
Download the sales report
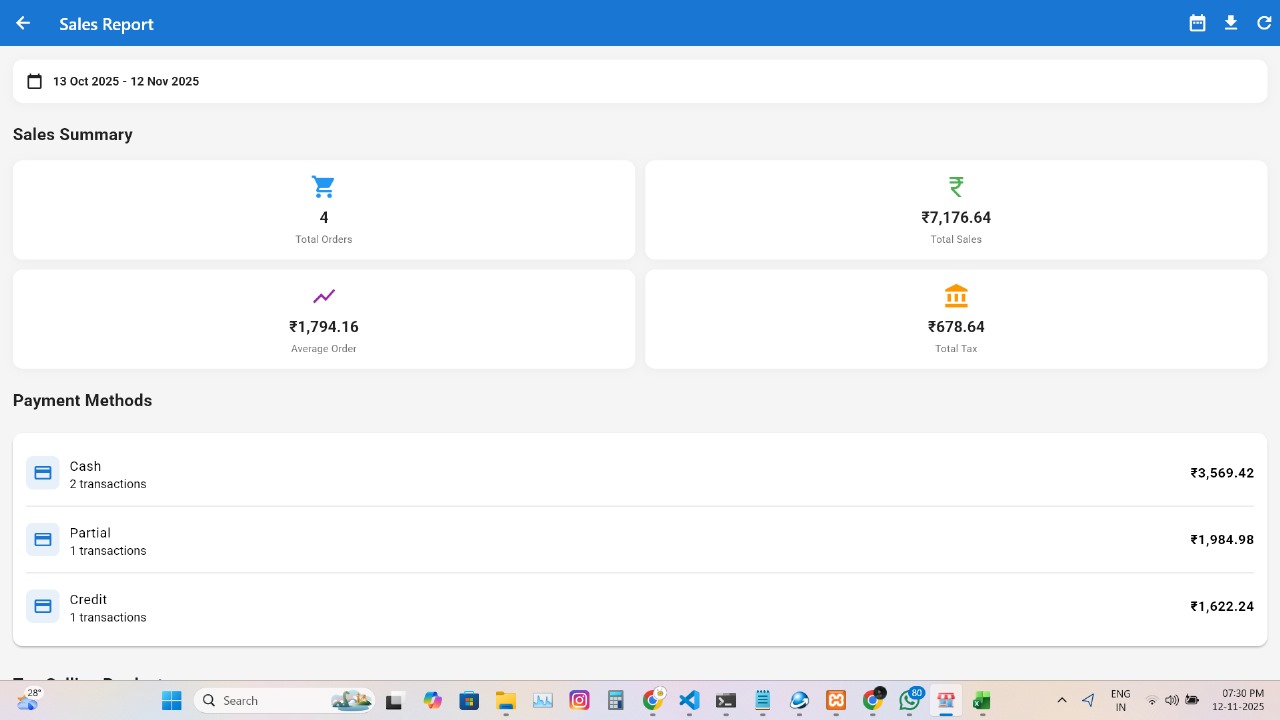coord(1231,23)
